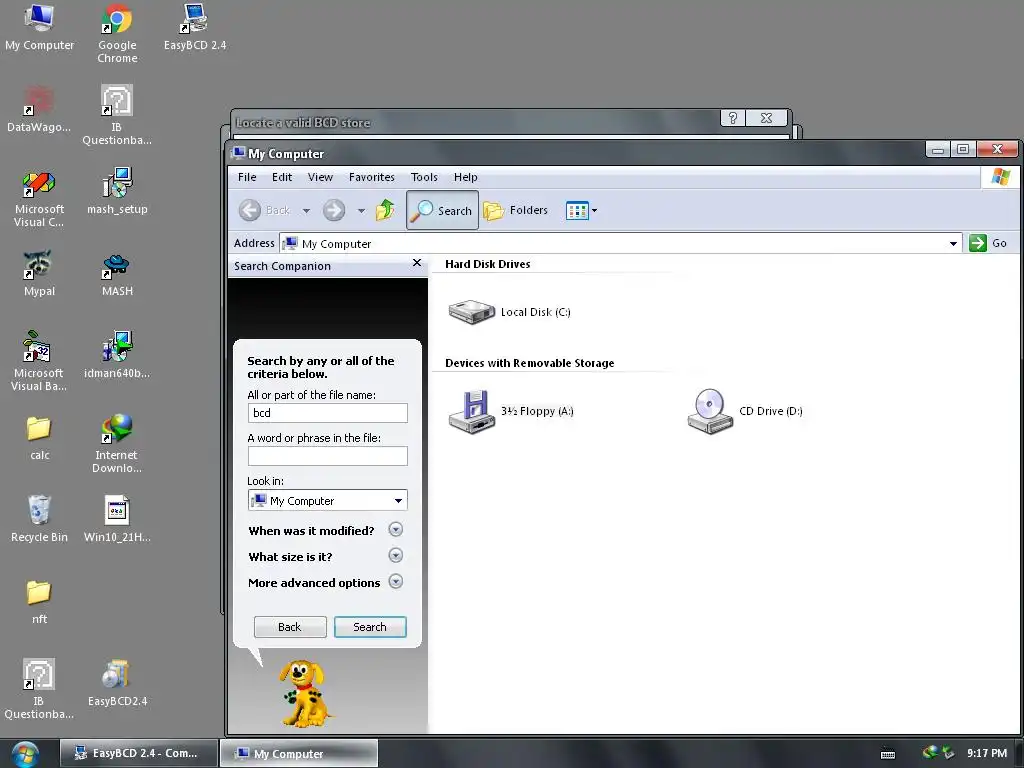Toggle the Search toolbar button
Image resolution: width=1024 pixels, height=768 pixels.
pos(442,210)
